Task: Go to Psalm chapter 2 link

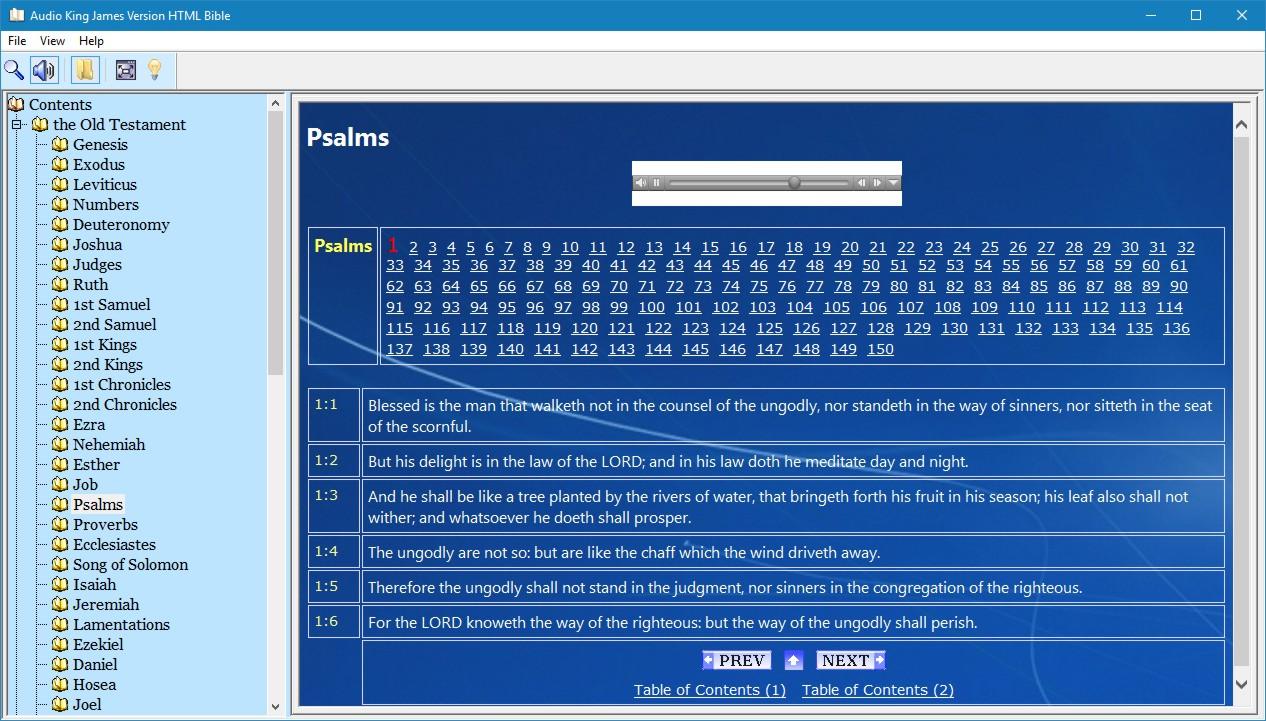Action: click(x=413, y=248)
